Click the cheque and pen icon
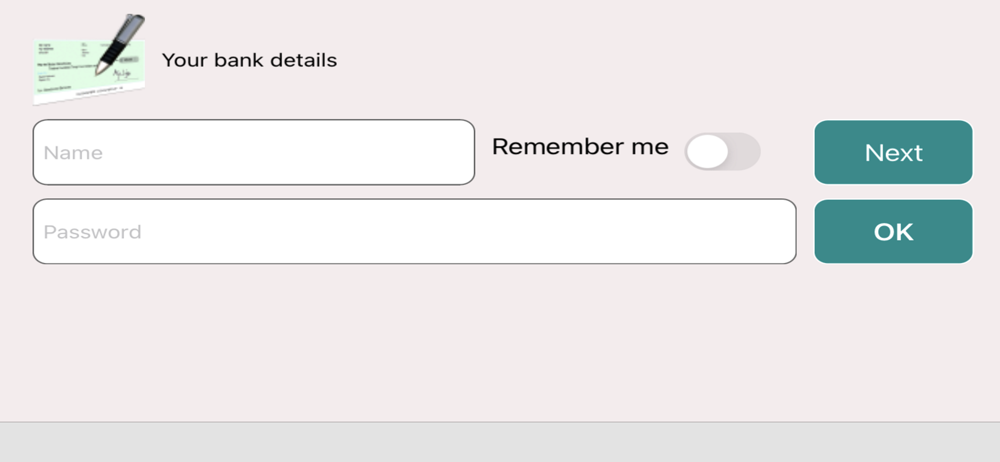 coord(89,60)
